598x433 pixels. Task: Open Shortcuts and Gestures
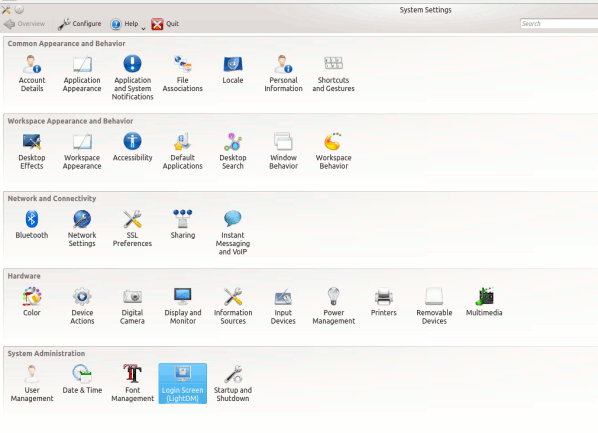[x=334, y=73]
